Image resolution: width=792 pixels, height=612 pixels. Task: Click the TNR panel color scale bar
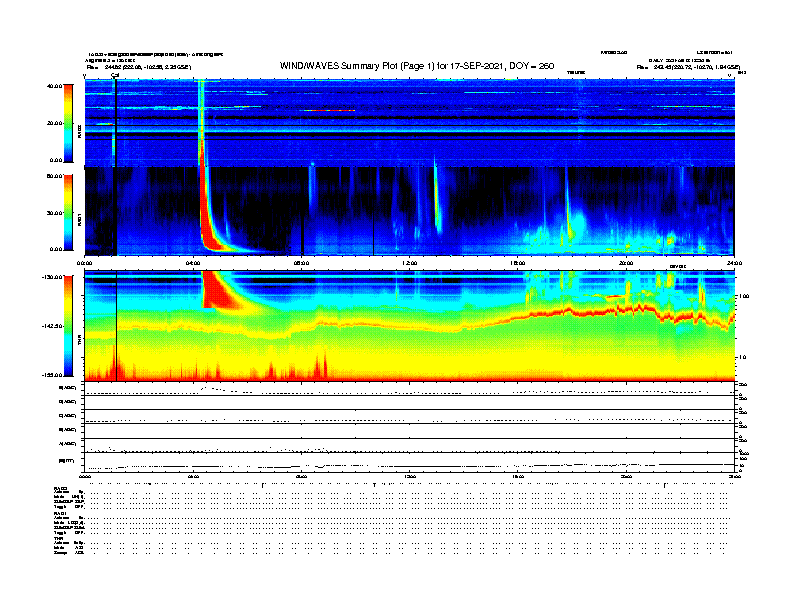point(68,326)
